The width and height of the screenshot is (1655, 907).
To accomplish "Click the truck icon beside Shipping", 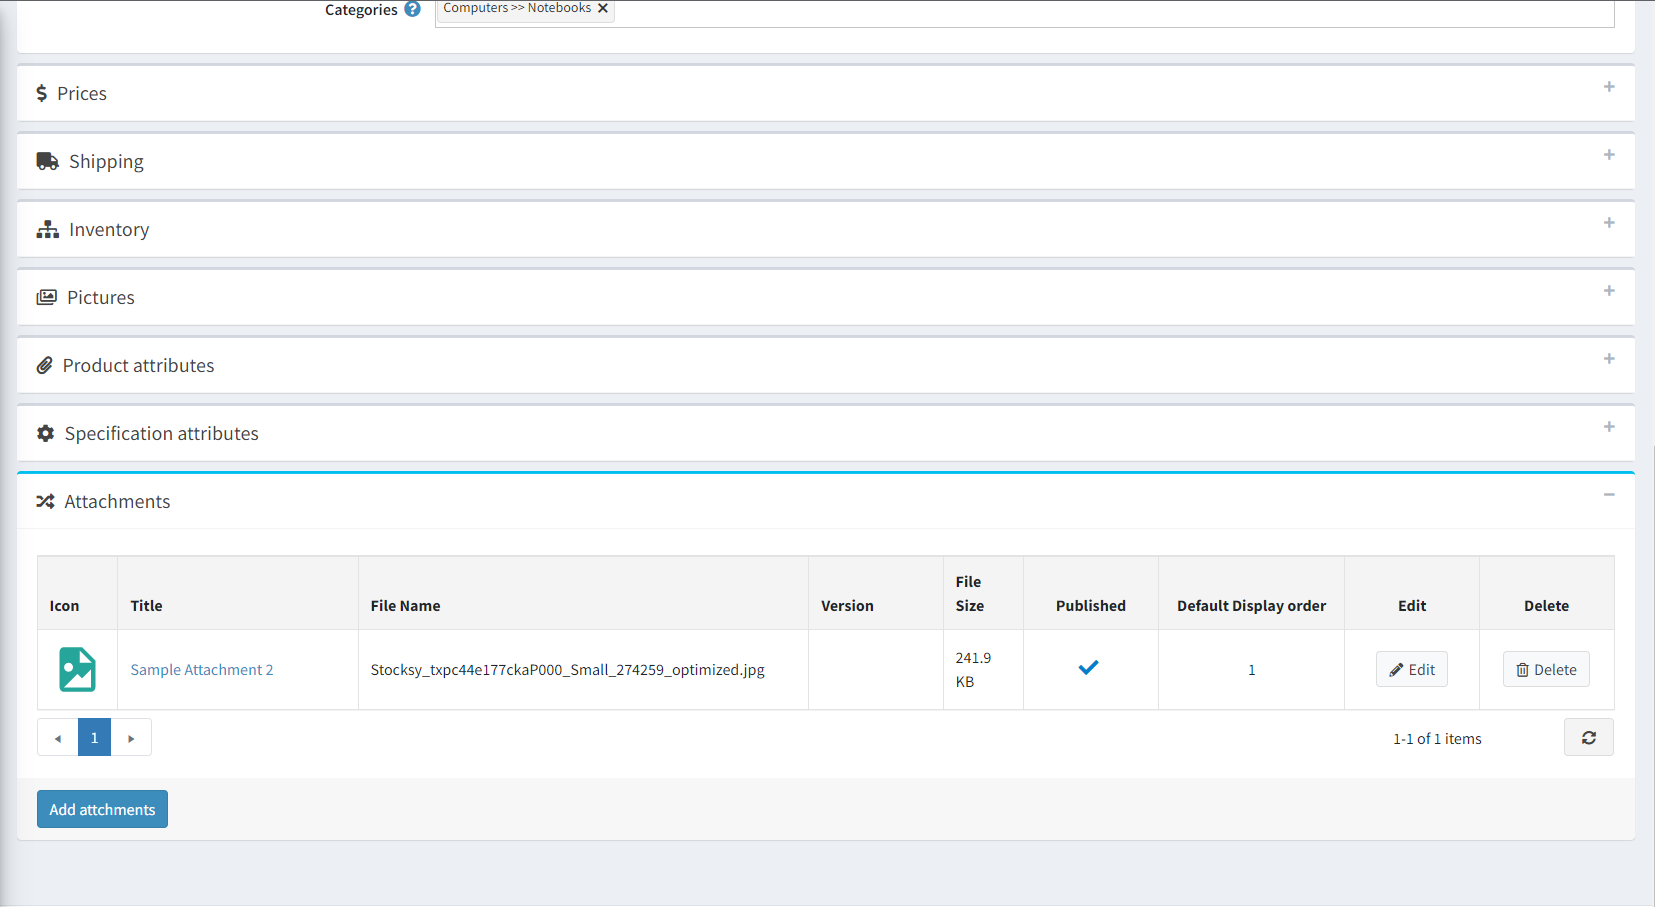I will [47, 161].
